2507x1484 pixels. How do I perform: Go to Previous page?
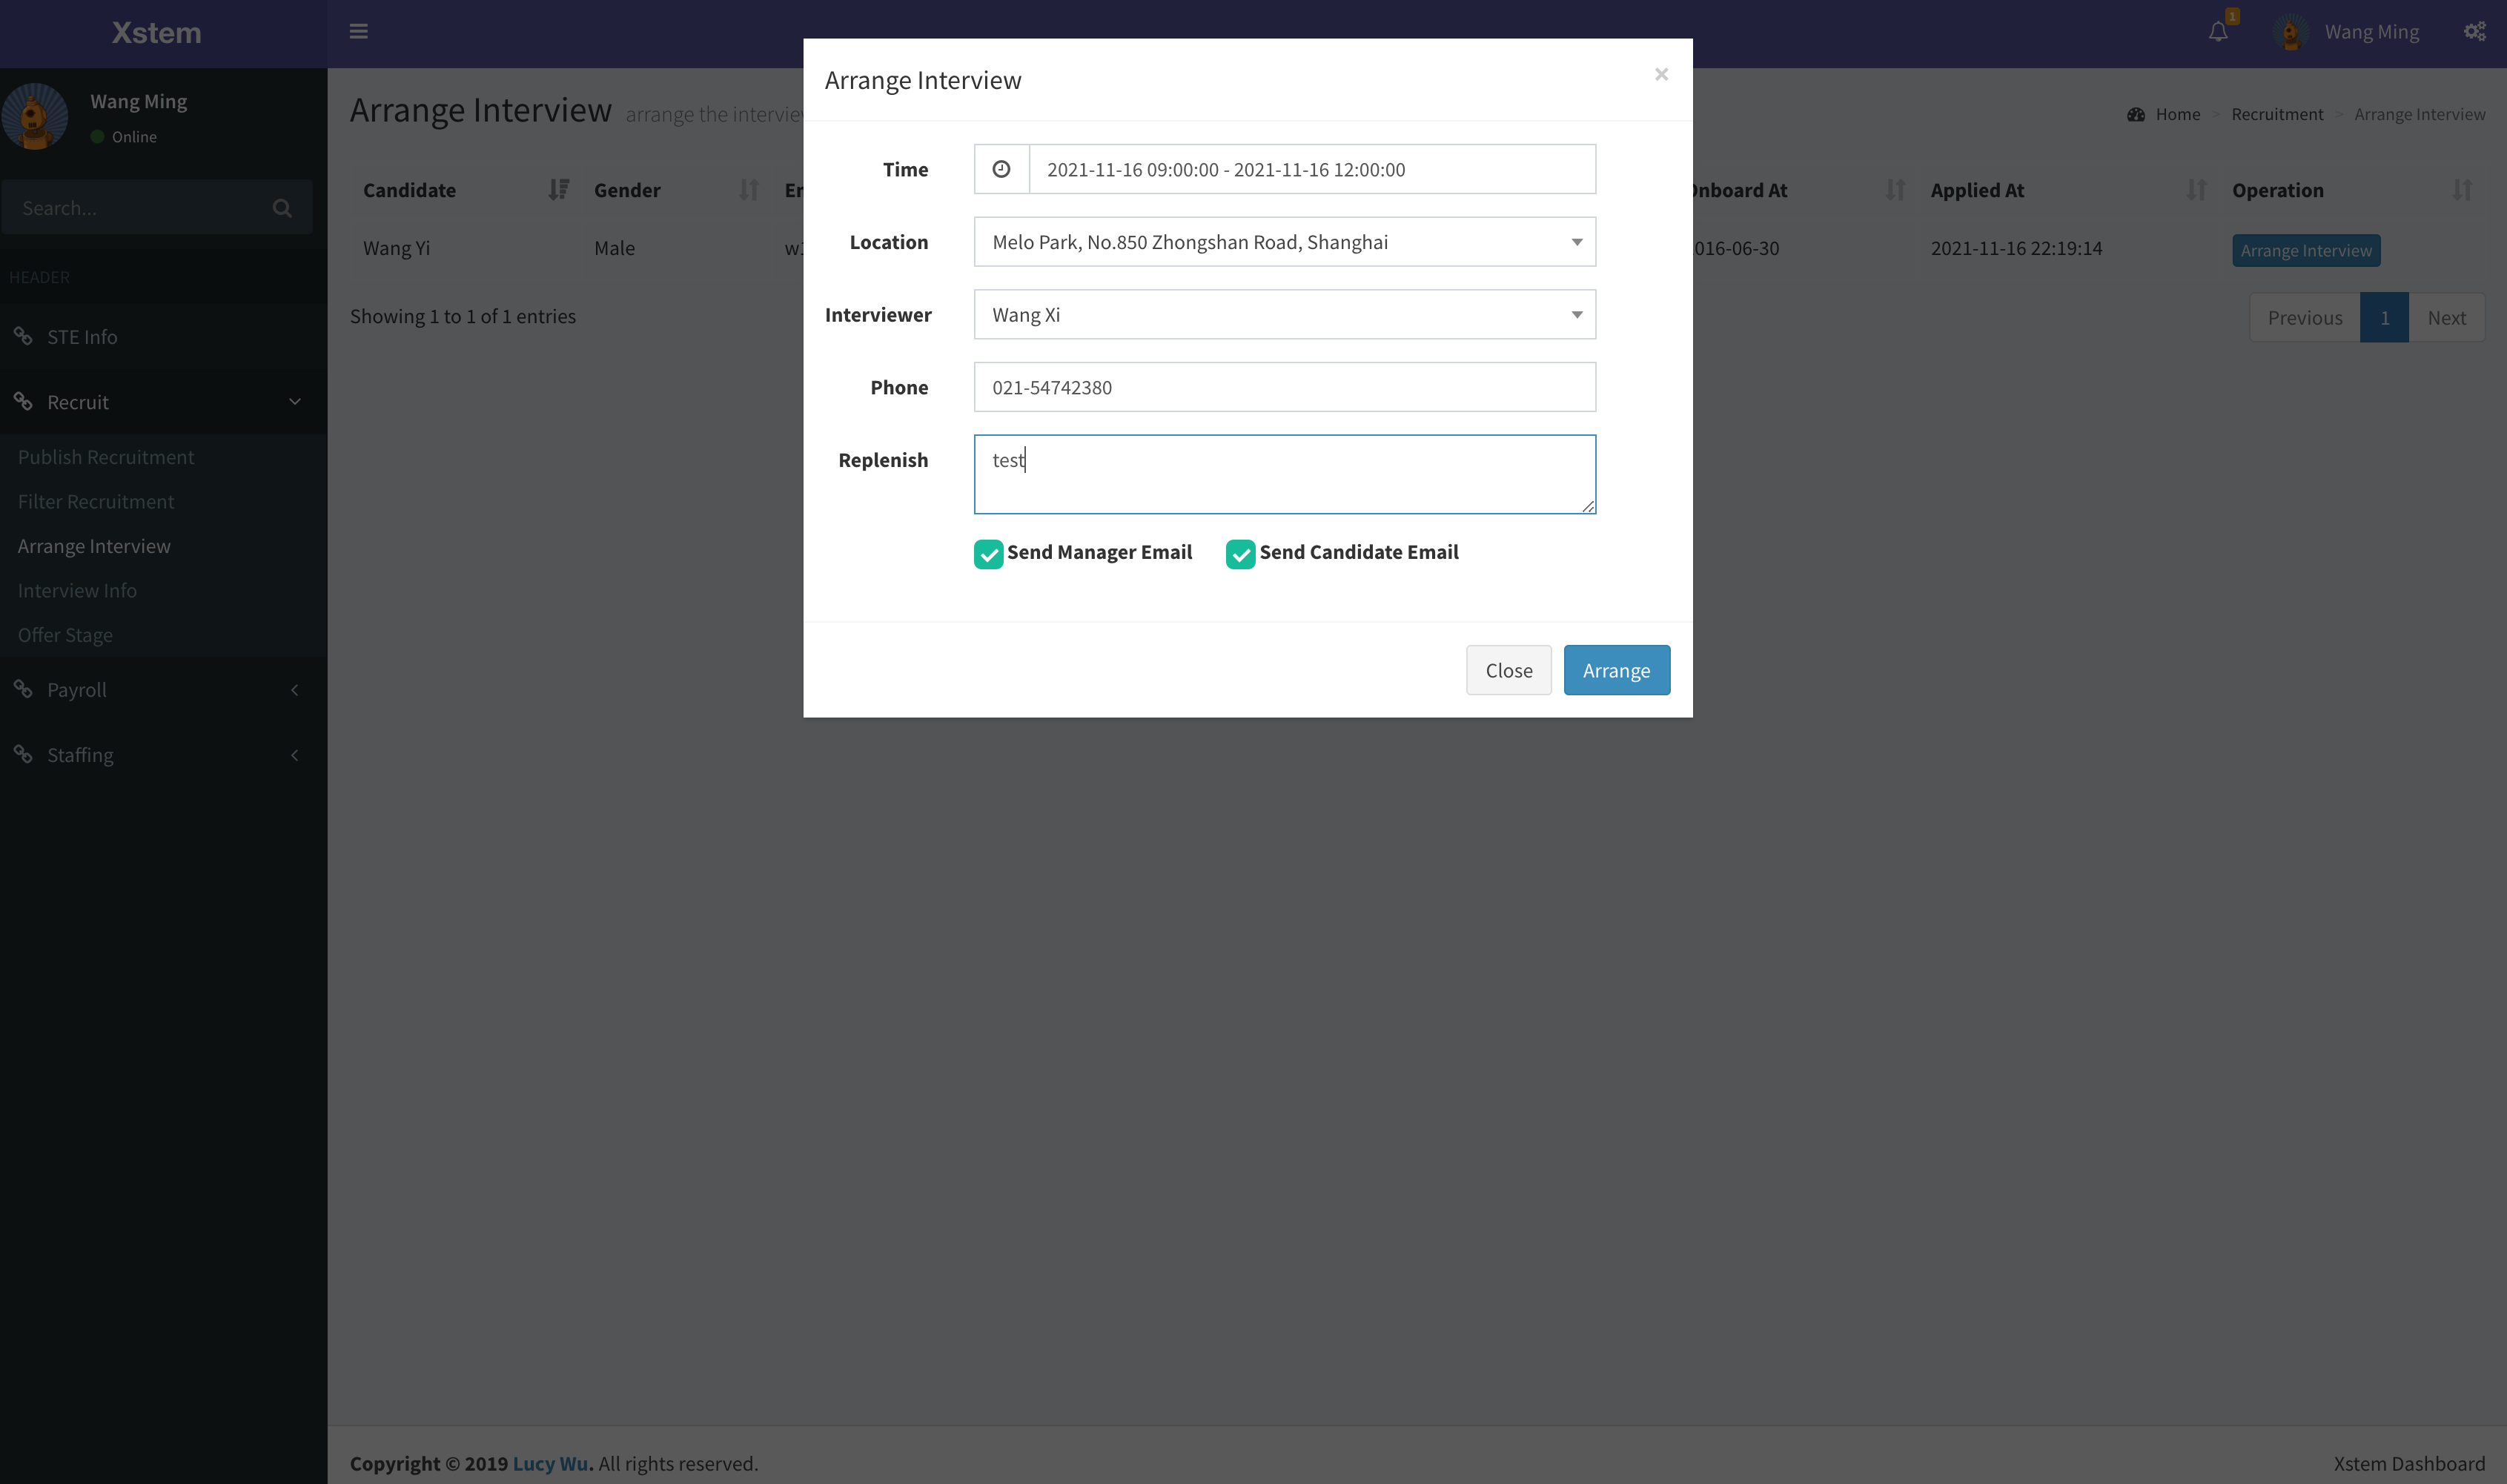(x=2304, y=317)
